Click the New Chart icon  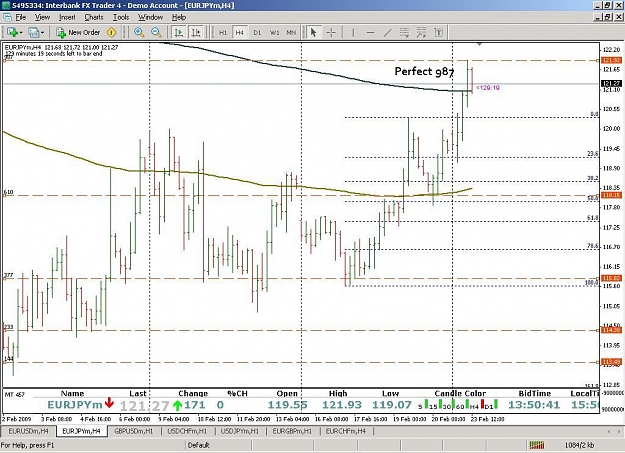click(12, 32)
